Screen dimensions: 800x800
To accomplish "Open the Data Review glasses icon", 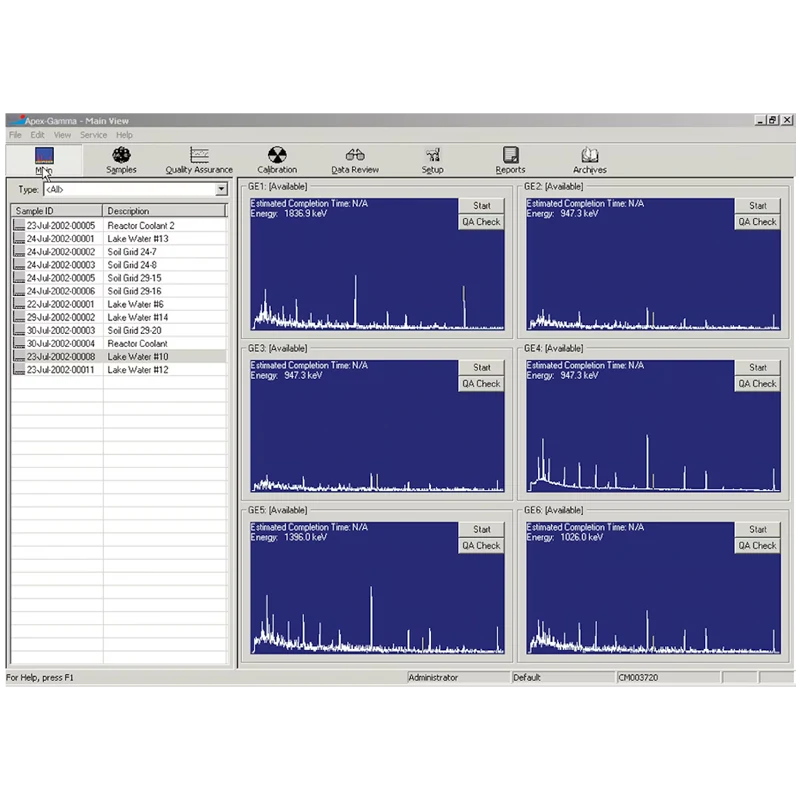I will pos(355,157).
